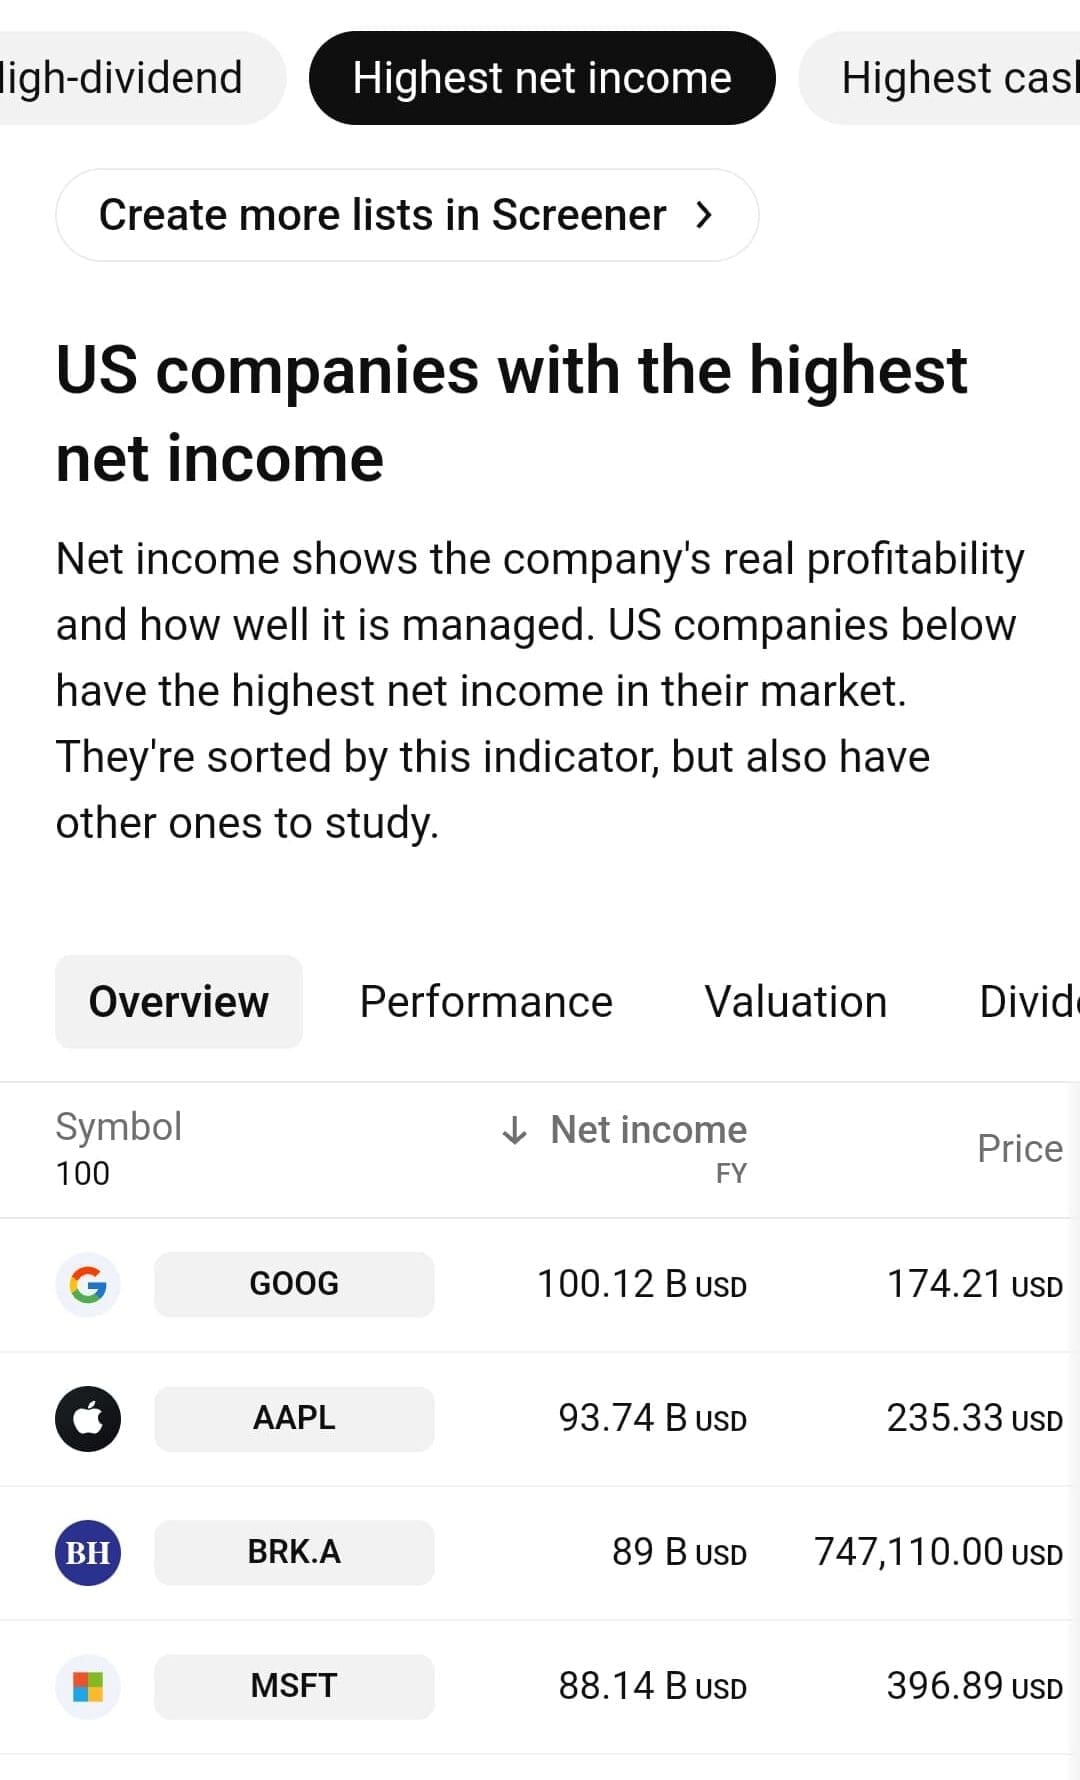Click the Google logo icon
This screenshot has height=1780, width=1080.
click(88, 1284)
